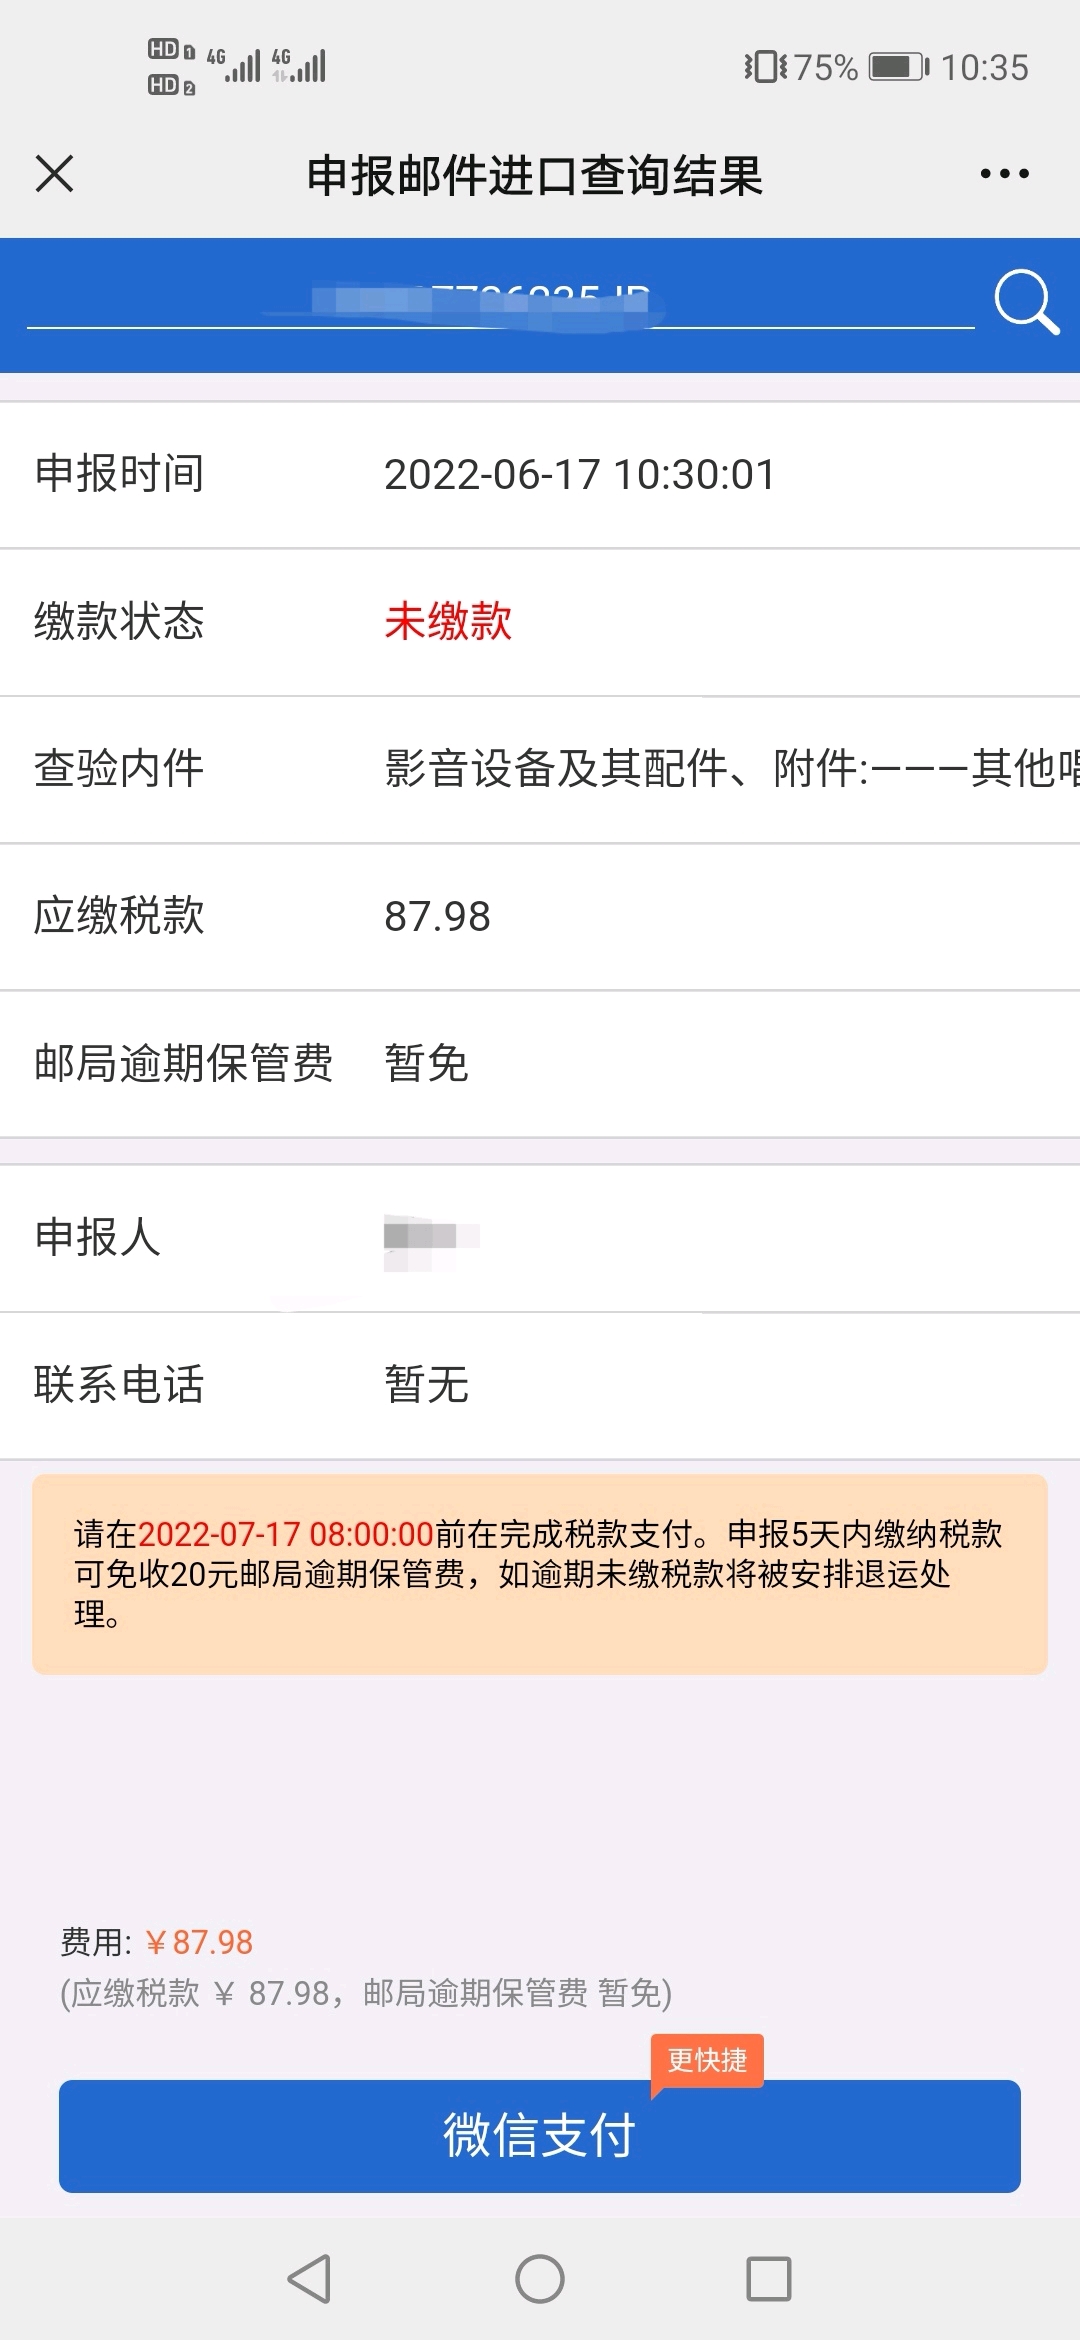Tap the 邮局逾期保管费 row
This screenshot has width=1080, height=2340.
[540, 1063]
